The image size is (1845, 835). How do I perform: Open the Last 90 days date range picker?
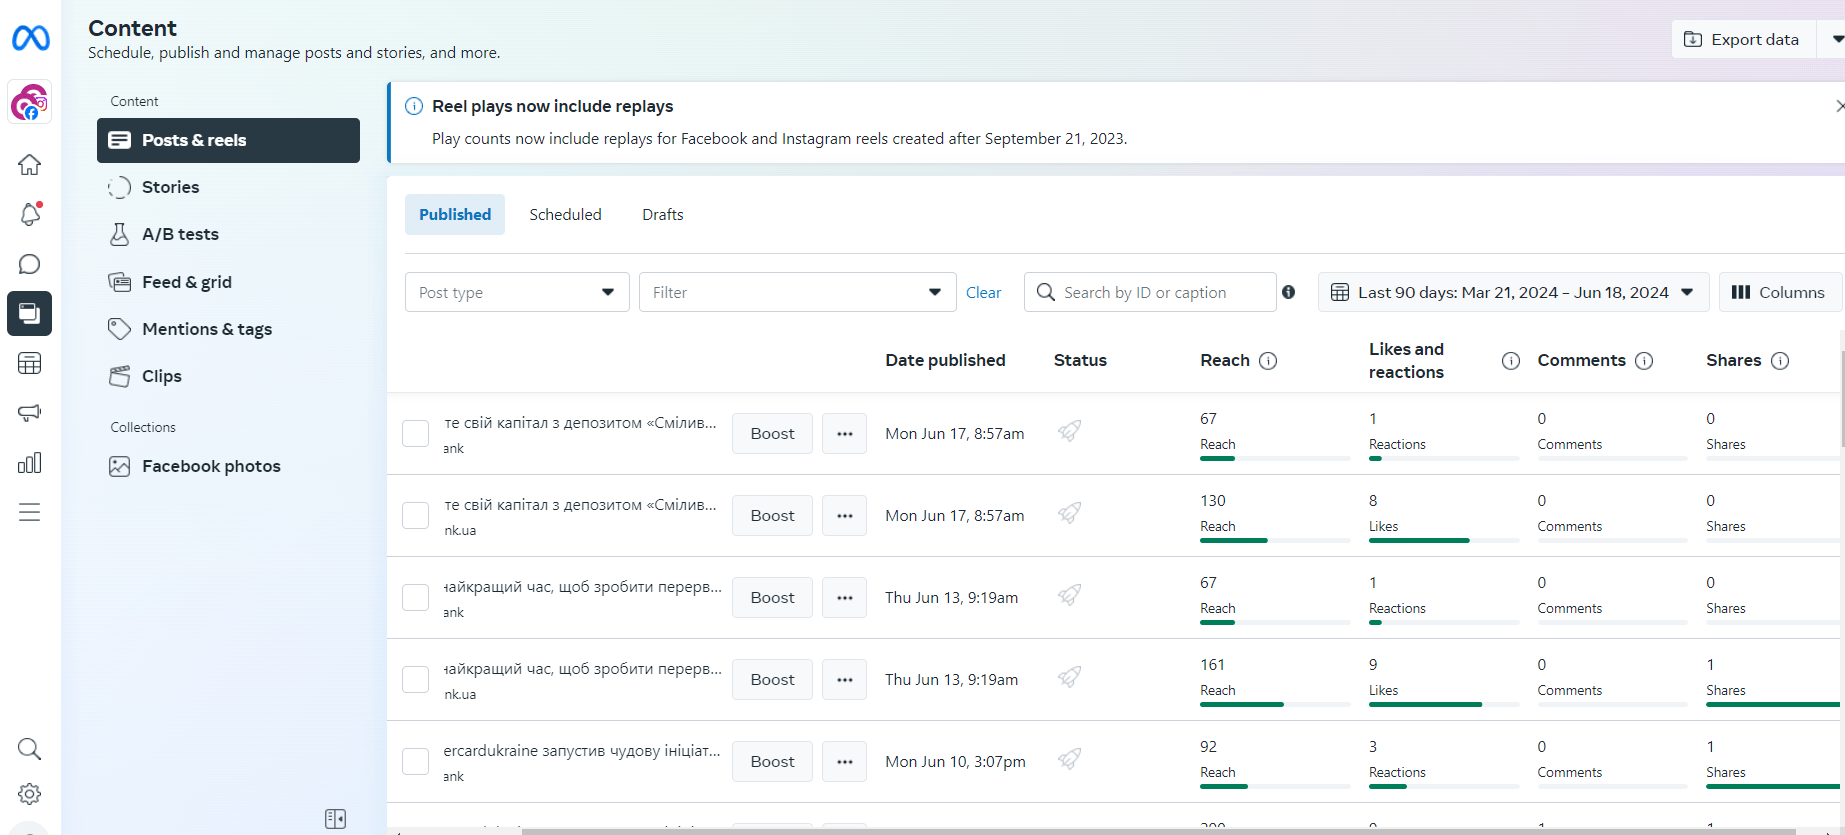coord(1513,292)
